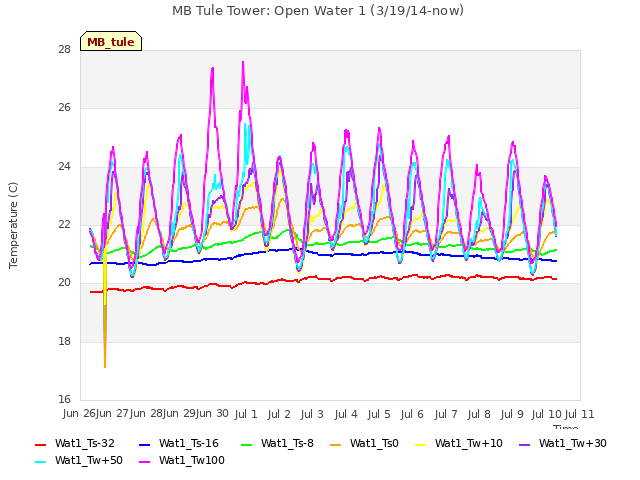Click the magenta Wat1_Tw100 legend swatch

coord(144,462)
